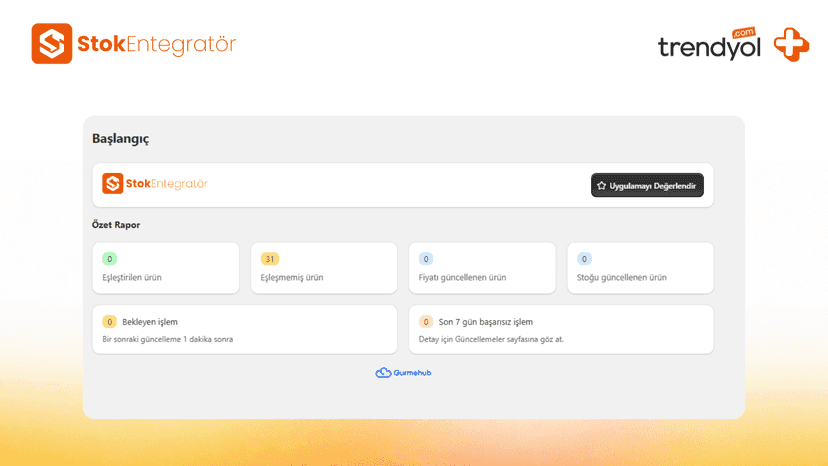The image size is (828, 466).
Task: Click the Özet Rapor heading
Action: [x=116, y=225]
